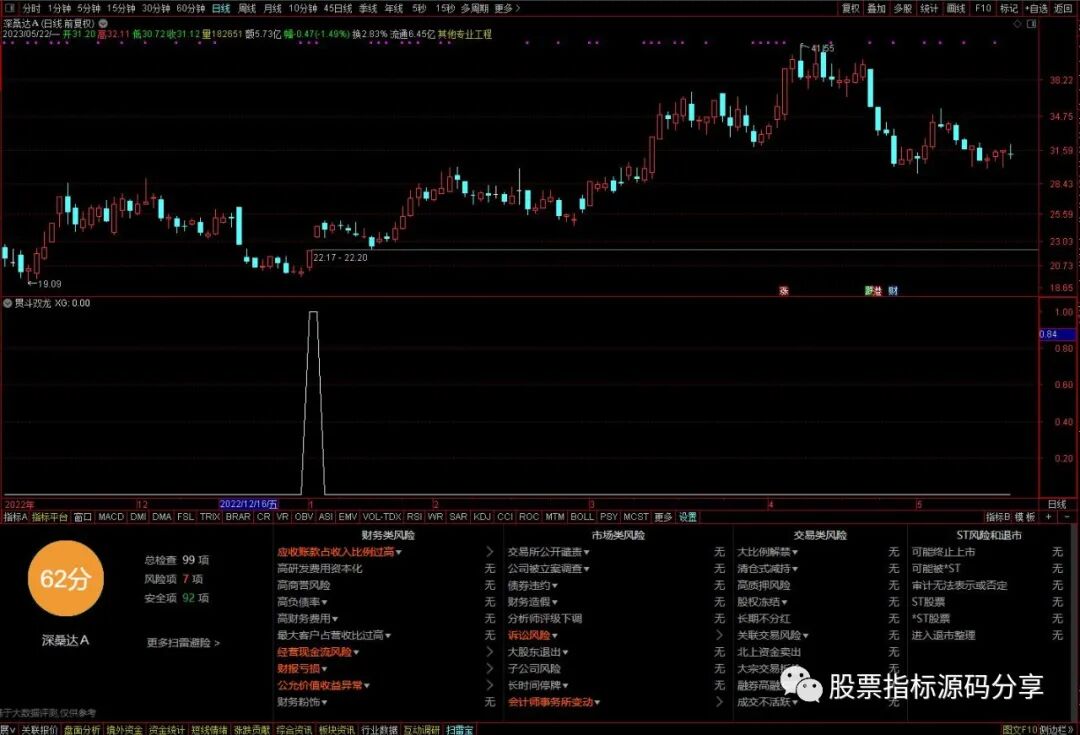Click the minus button beside the plus button
Image resolution: width=1080 pixels, height=735 pixels.
(x=1067, y=517)
